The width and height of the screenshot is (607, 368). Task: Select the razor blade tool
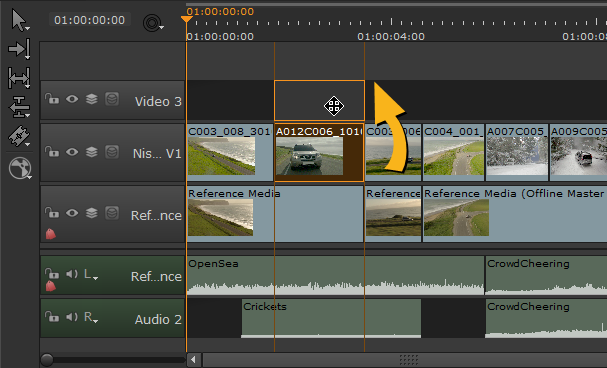[19, 136]
